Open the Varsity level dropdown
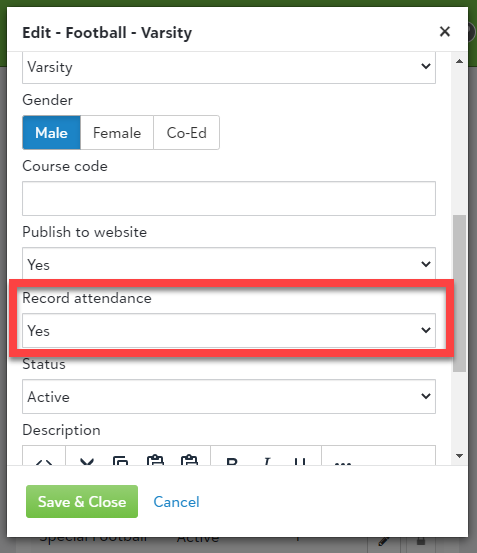This screenshot has width=477, height=553. tap(229, 67)
